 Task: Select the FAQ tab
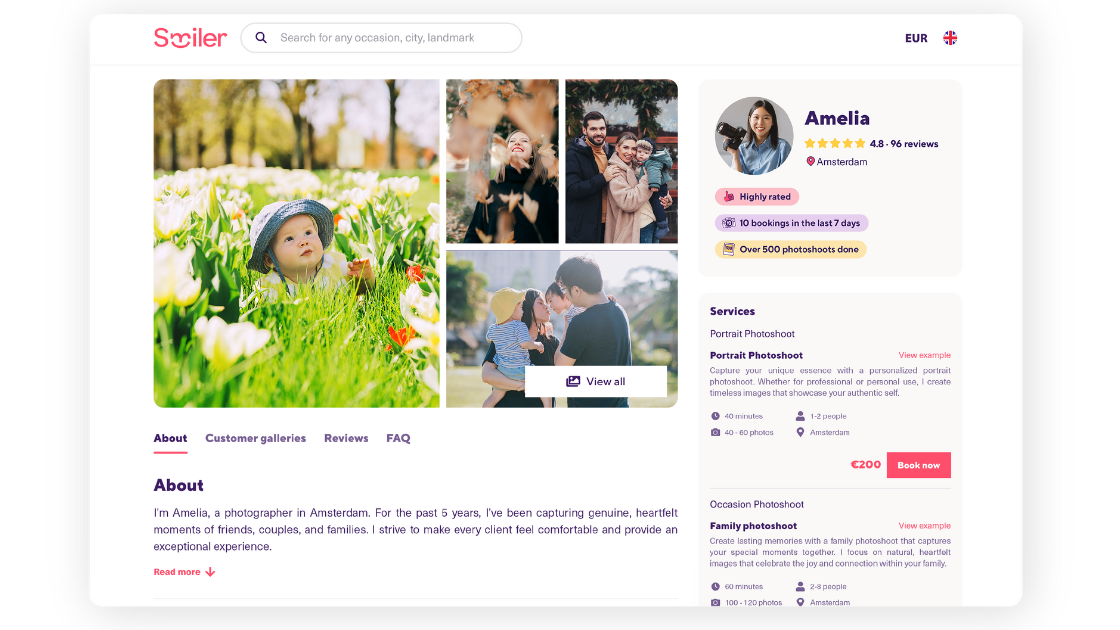tap(399, 438)
